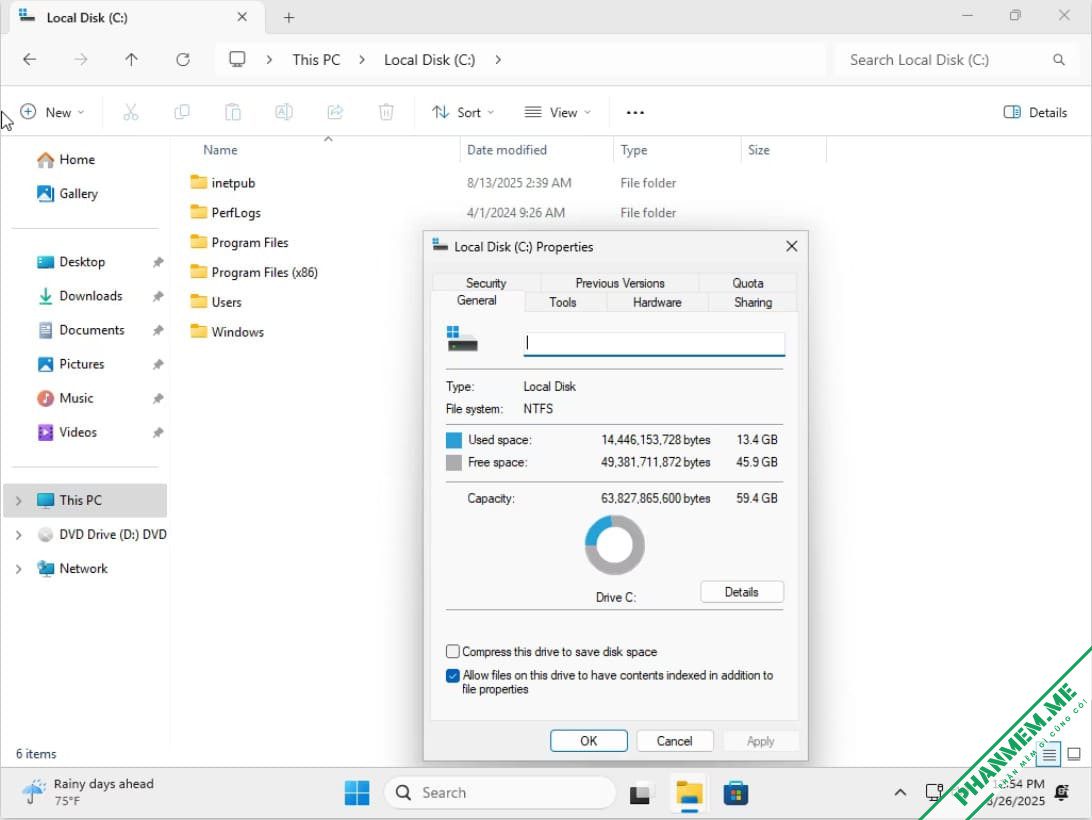Go back with the Back arrow
Screen dimensions: 1092x820
pos(29,60)
